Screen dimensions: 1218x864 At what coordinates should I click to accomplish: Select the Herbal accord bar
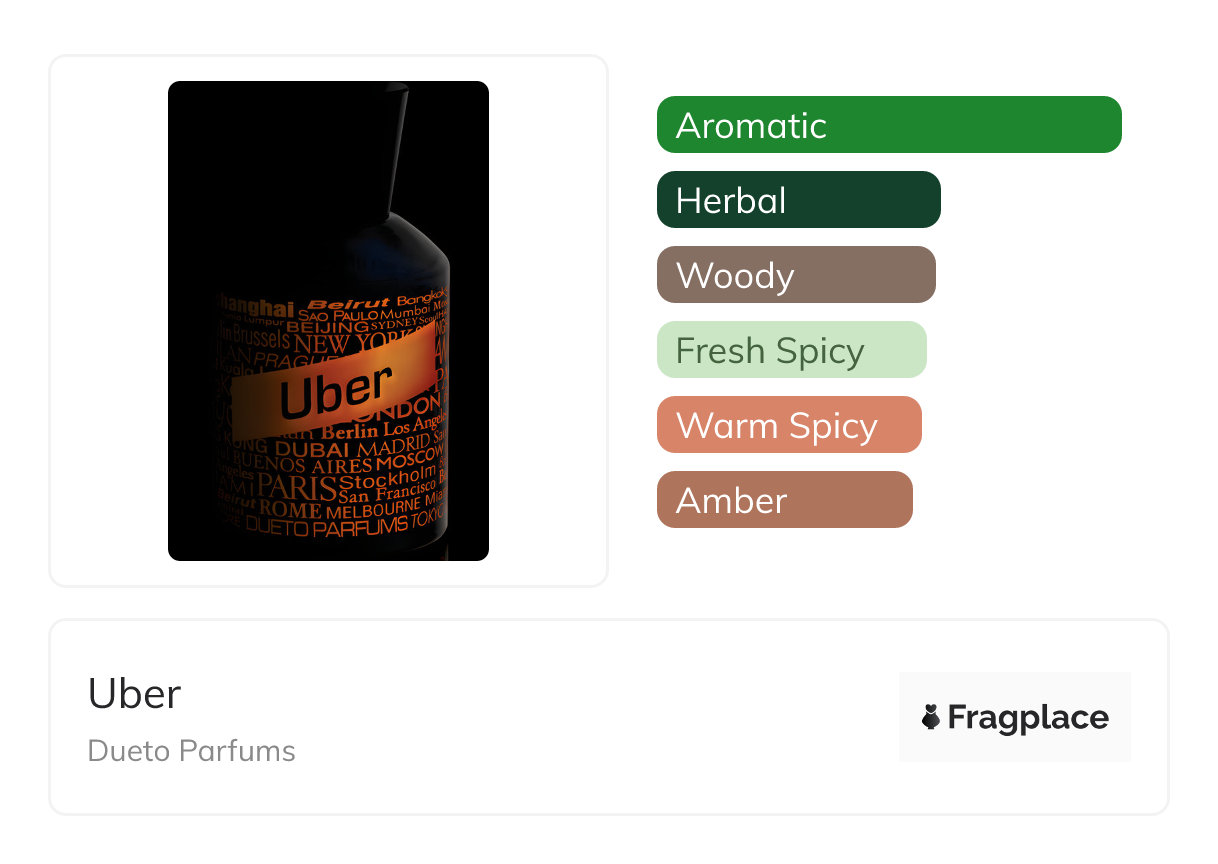point(798,200)
